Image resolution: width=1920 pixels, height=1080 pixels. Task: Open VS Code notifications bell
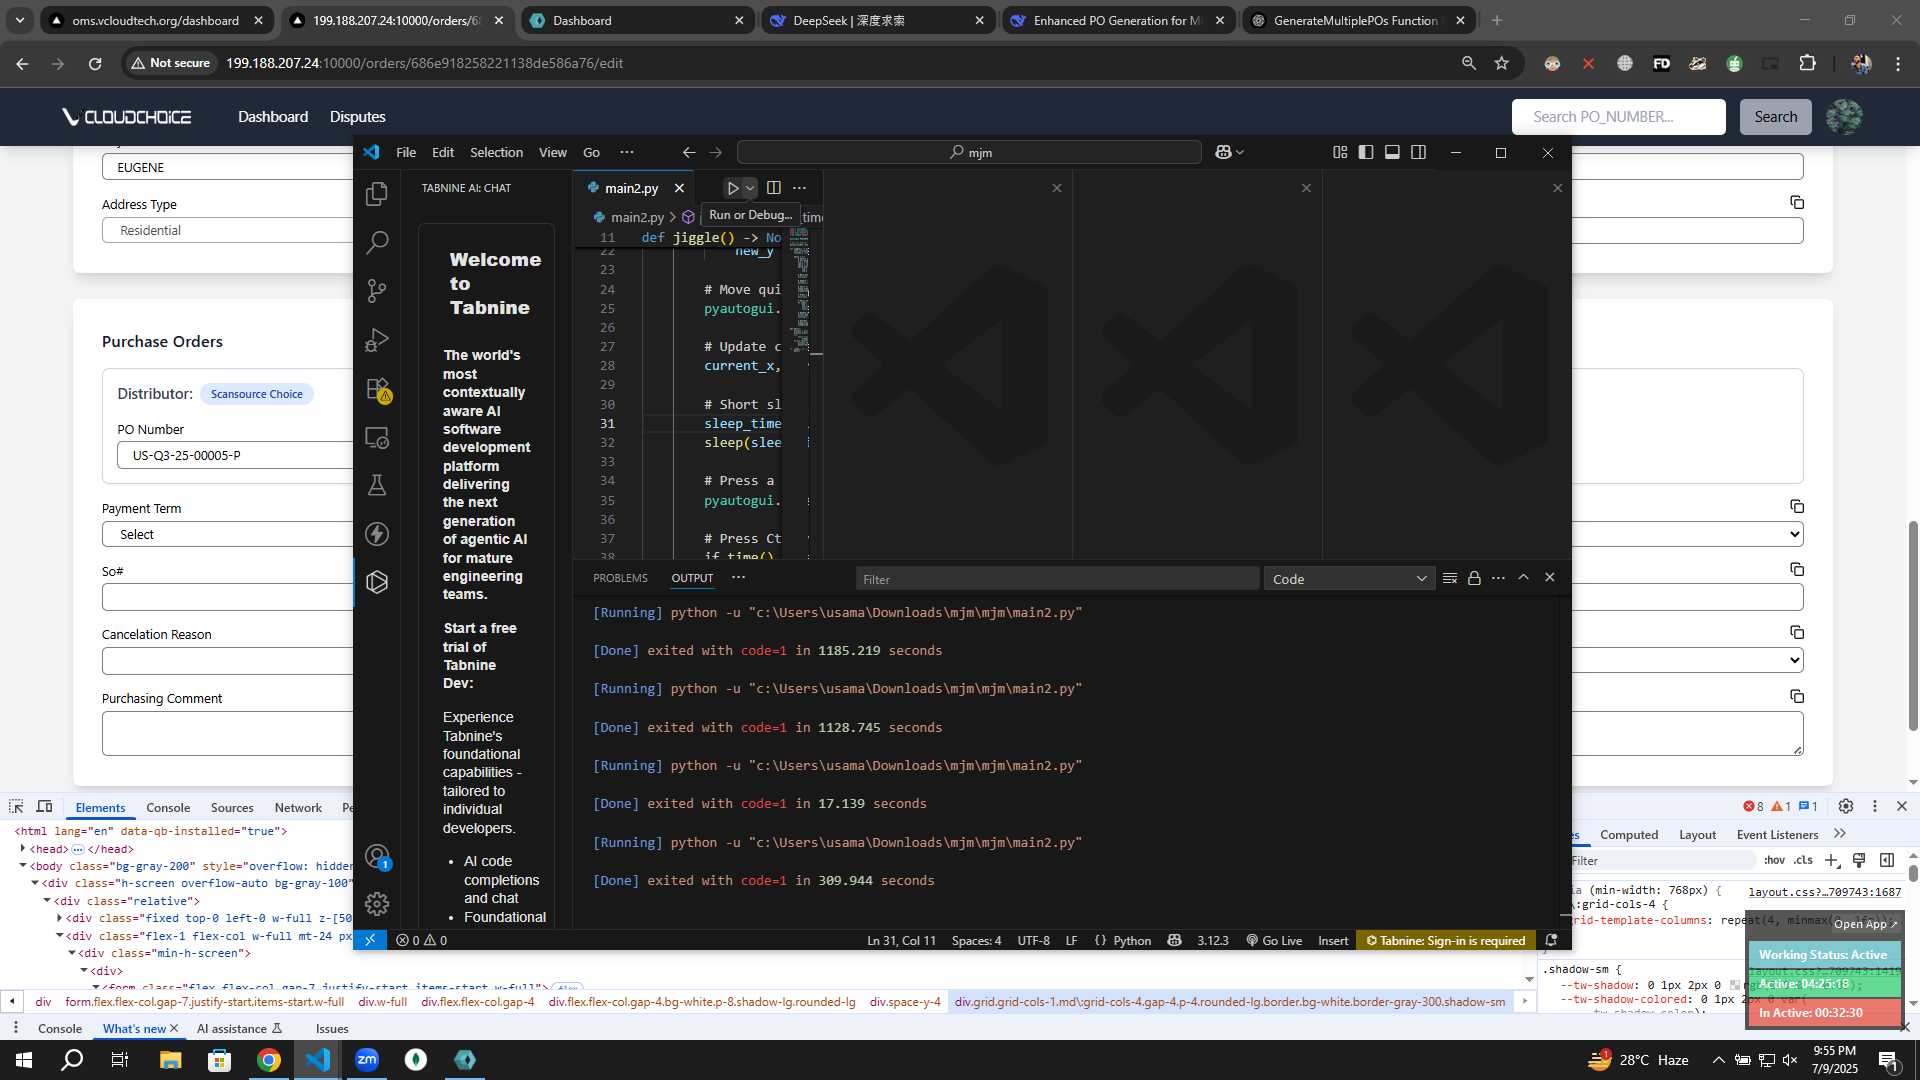tap(1551, 940)
